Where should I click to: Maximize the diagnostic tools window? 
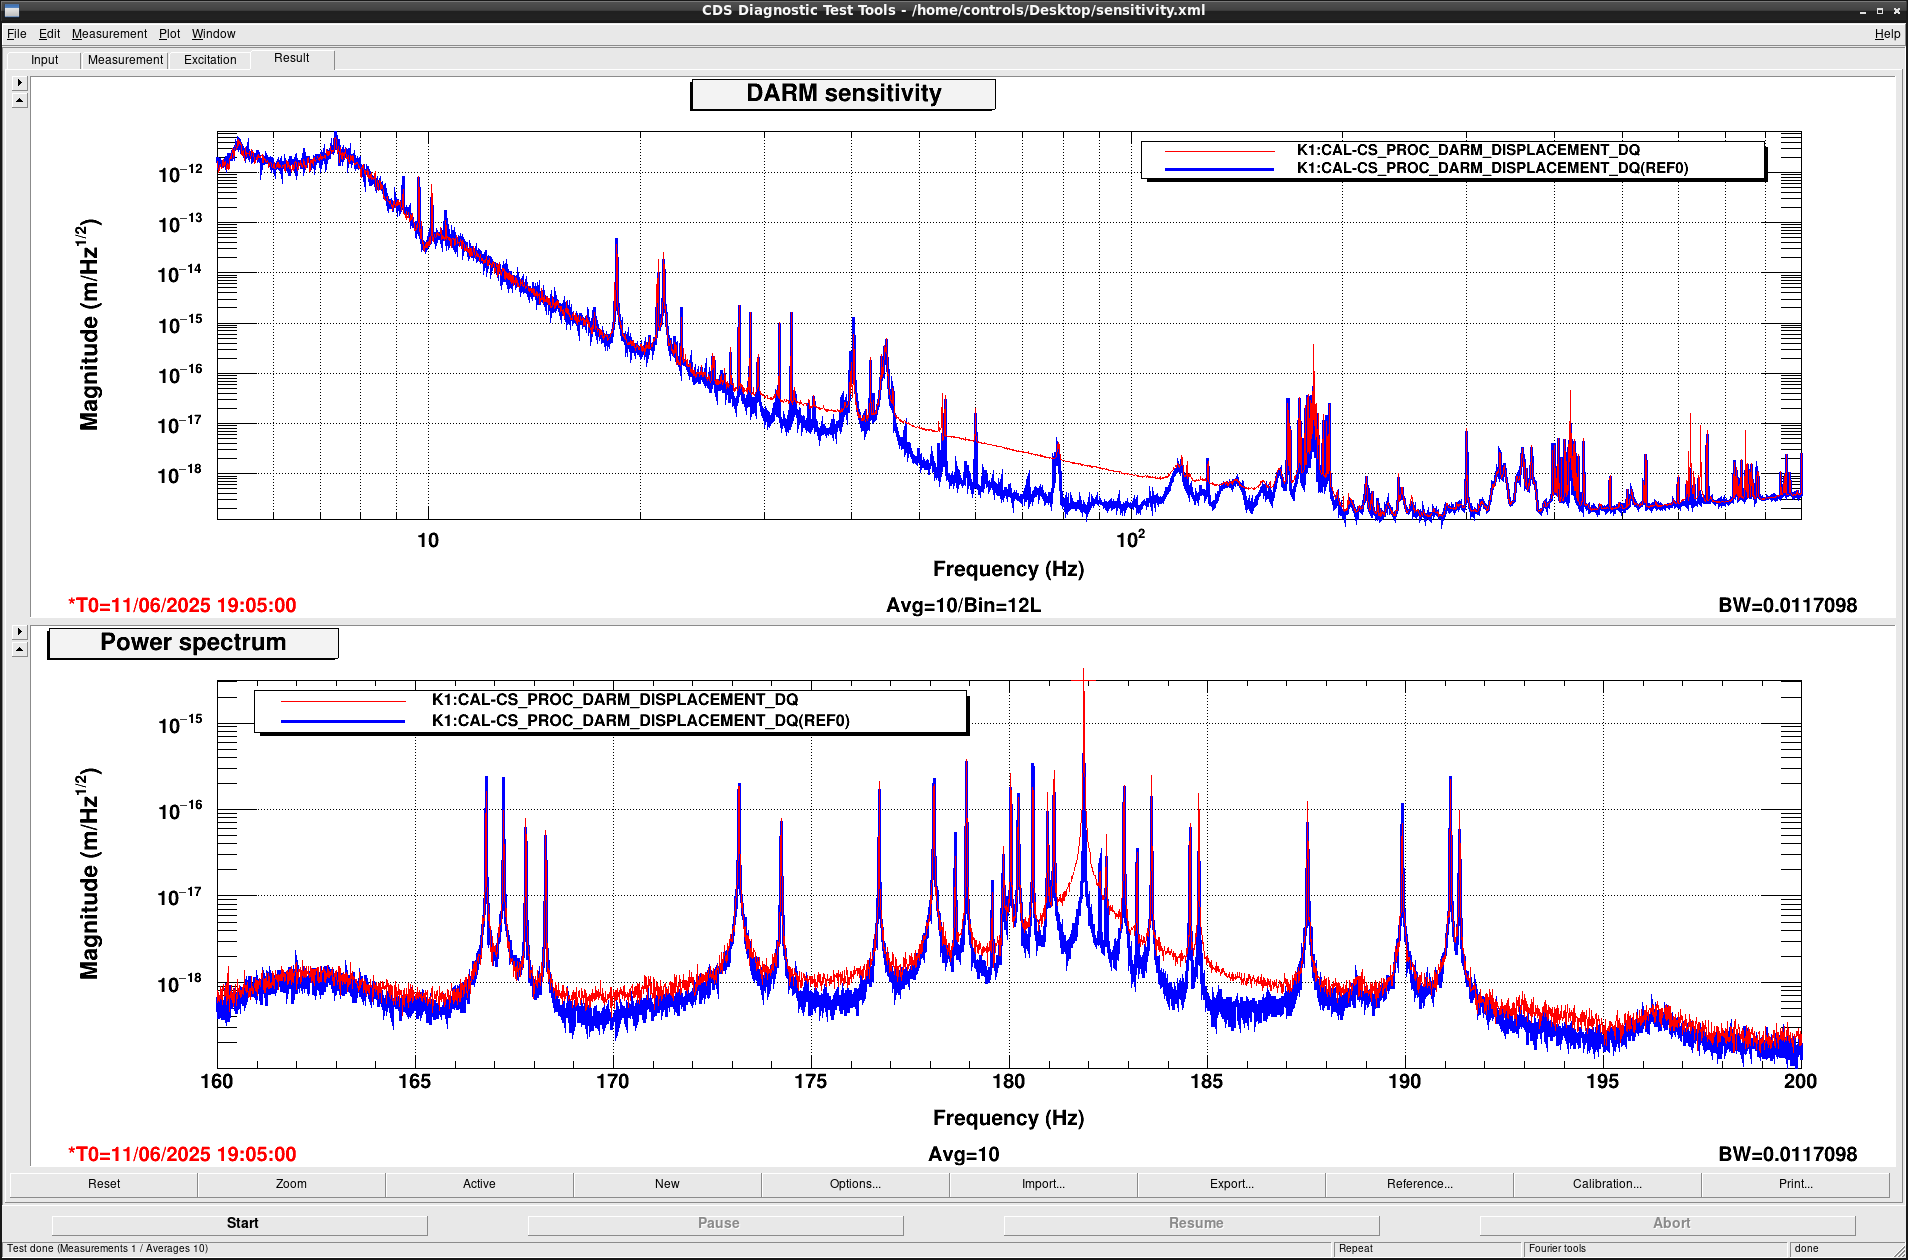pyautogui.click(x=1880, y=11)
